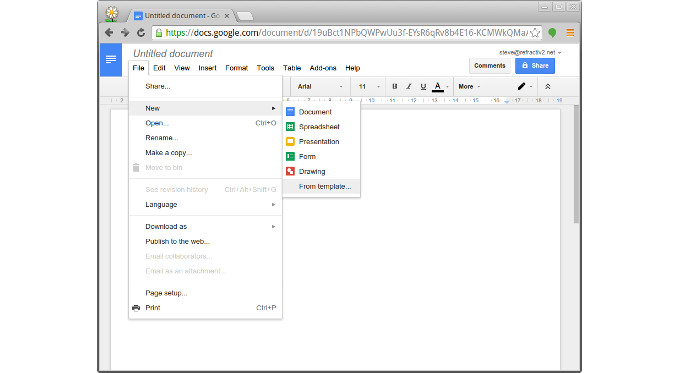The image size is (680, 373).
Task: Click the Comments button
Action: (x=490, y=65)
